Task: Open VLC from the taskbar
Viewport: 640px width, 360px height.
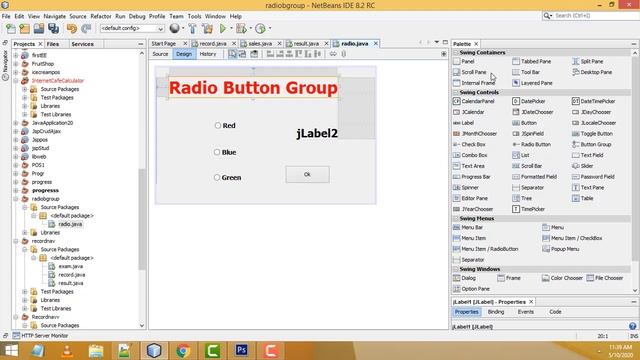Action: 67,351
